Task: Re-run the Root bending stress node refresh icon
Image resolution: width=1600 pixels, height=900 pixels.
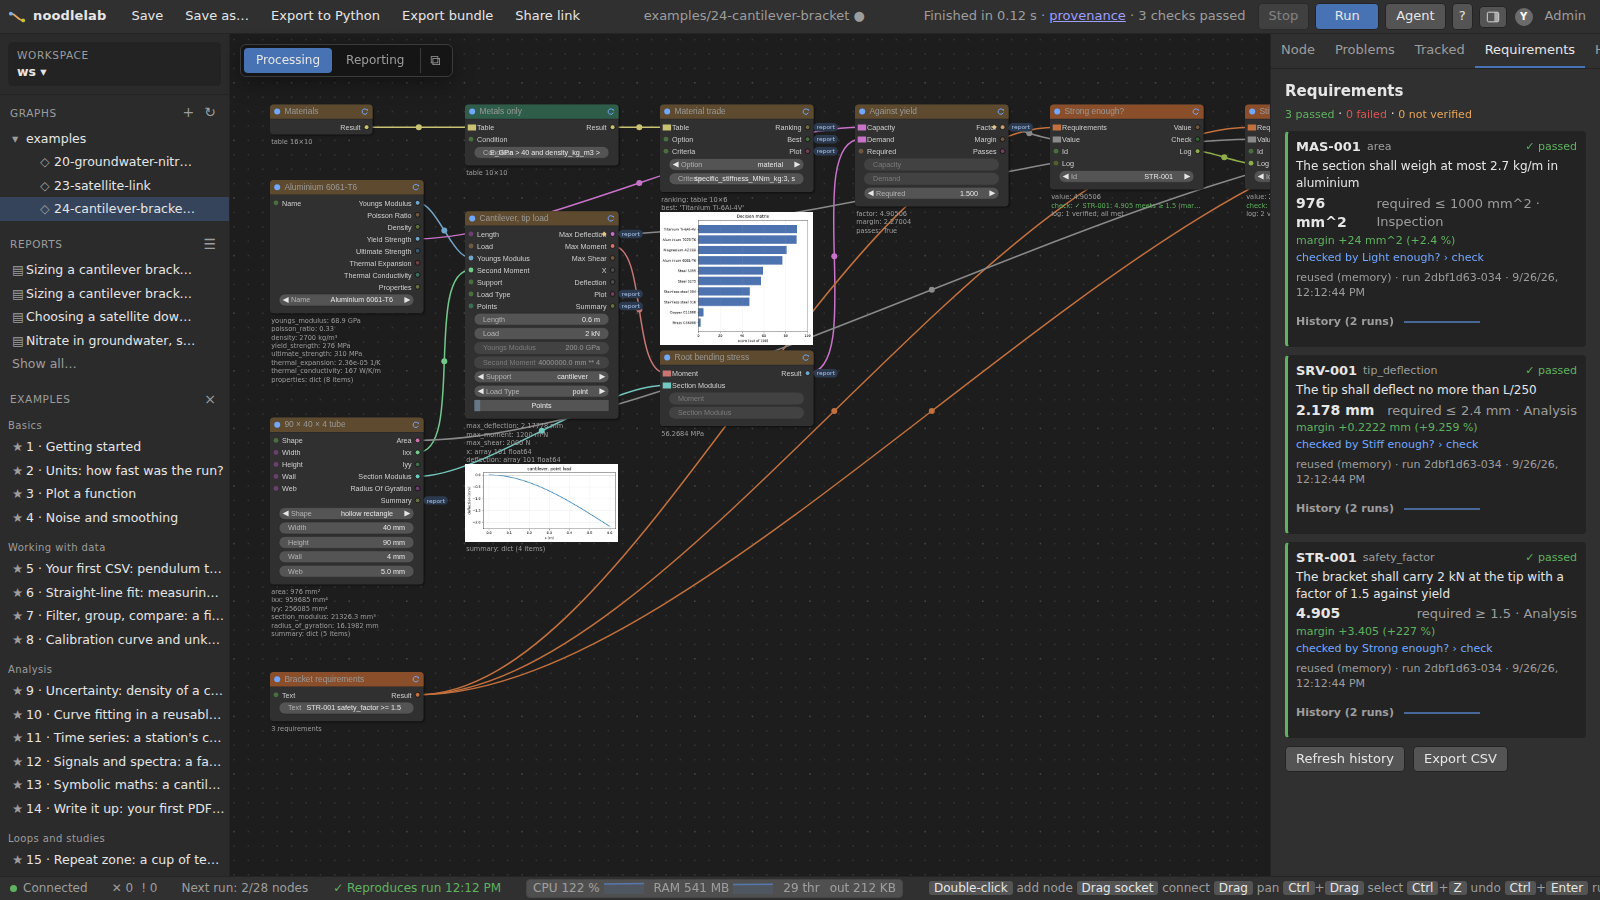Action: click(x=805, y=358)
